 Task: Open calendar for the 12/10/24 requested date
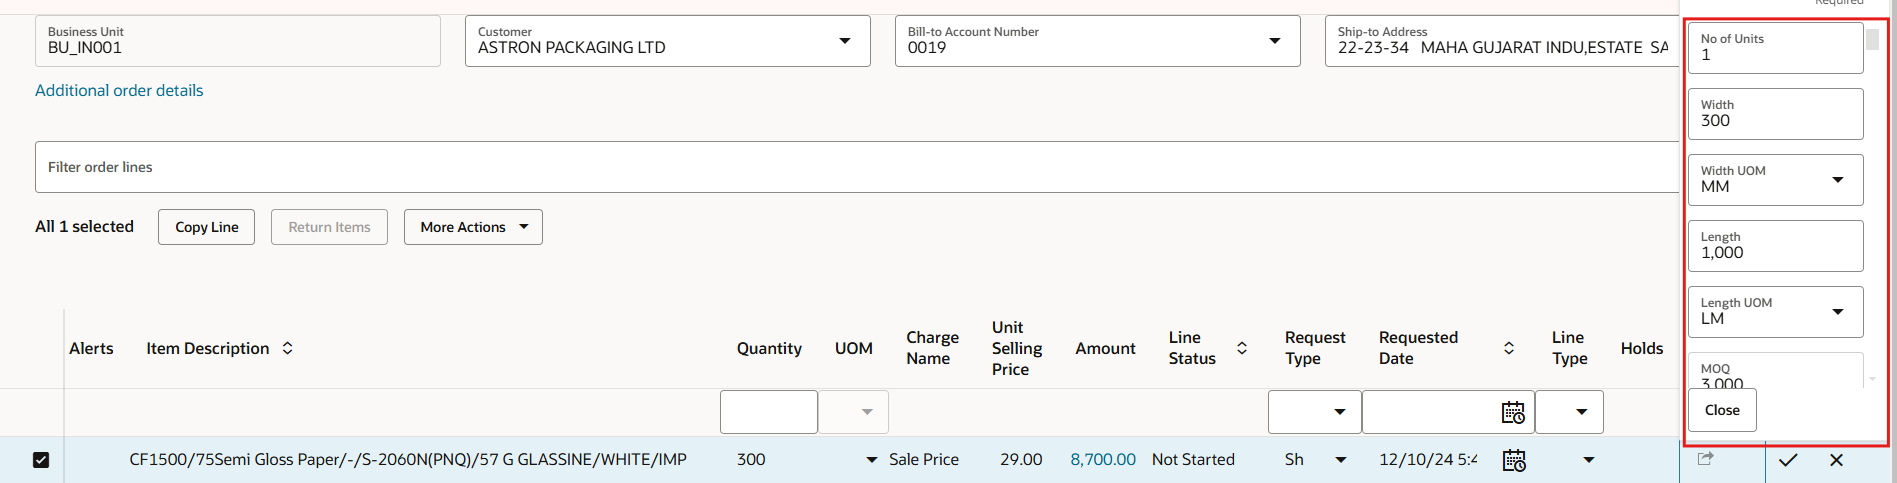1514,460
